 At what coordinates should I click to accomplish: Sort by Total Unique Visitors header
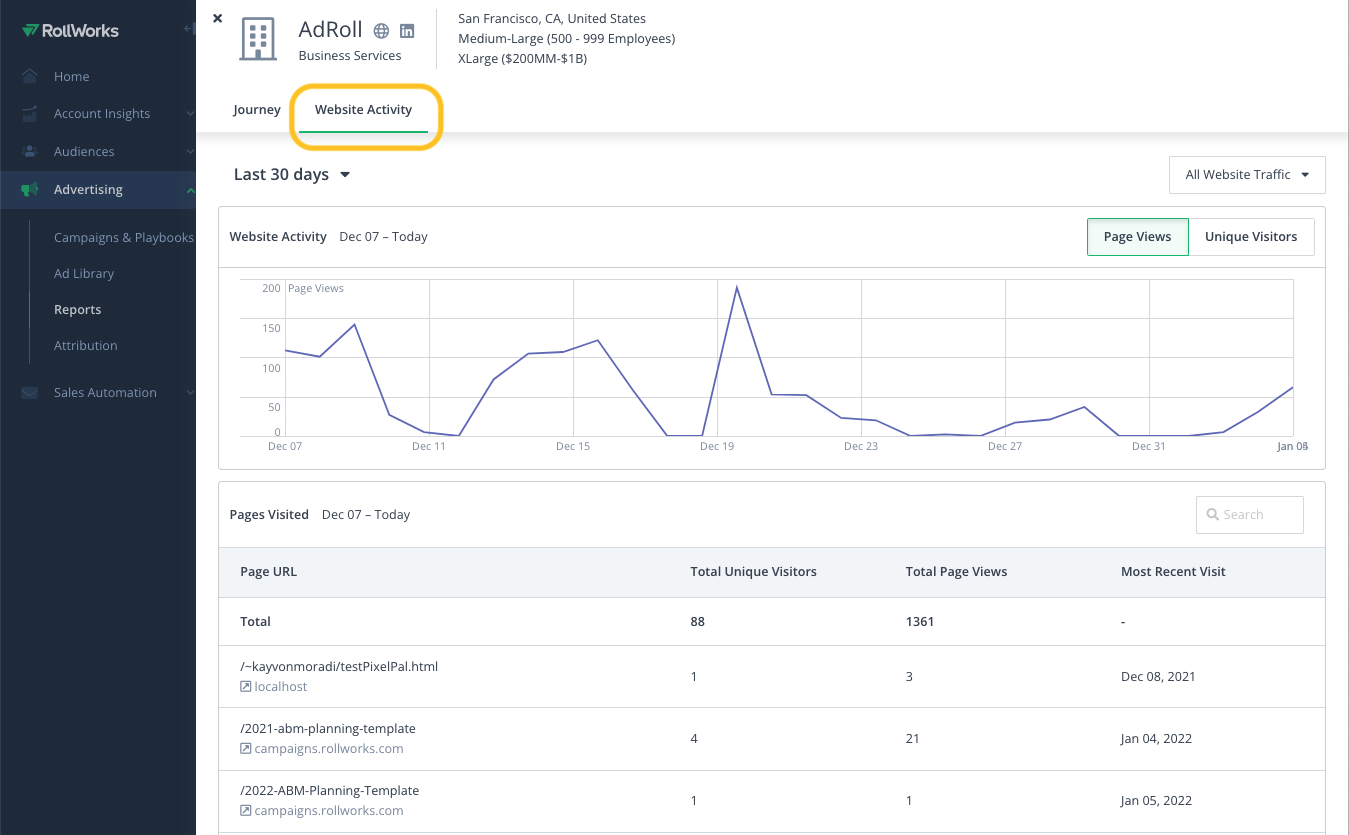point(754,572)
